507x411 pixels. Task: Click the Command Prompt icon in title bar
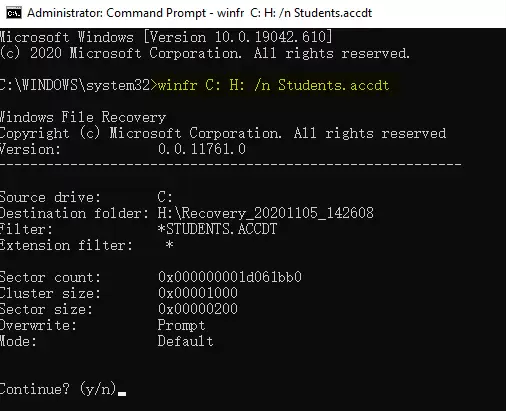pos(14,13)
